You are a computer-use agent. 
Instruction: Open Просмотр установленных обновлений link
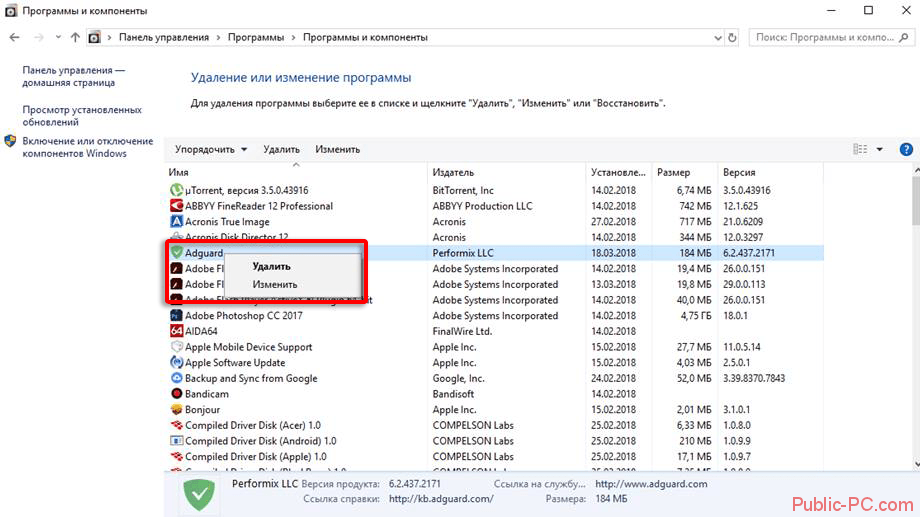82,116
